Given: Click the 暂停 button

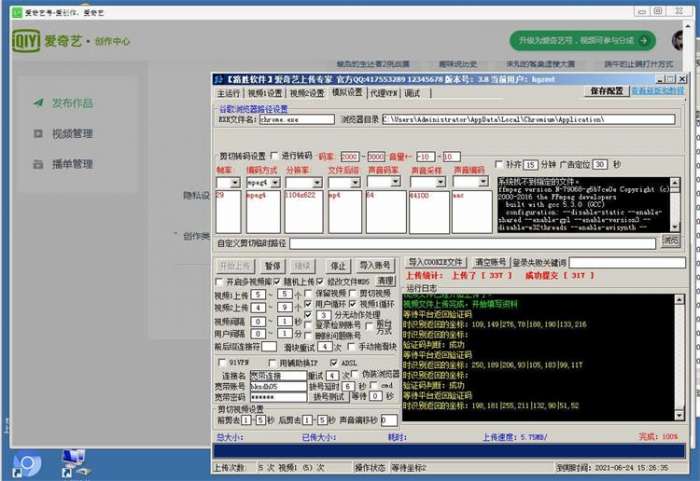Looking at the screenshot, I should (x=273, y=266).
